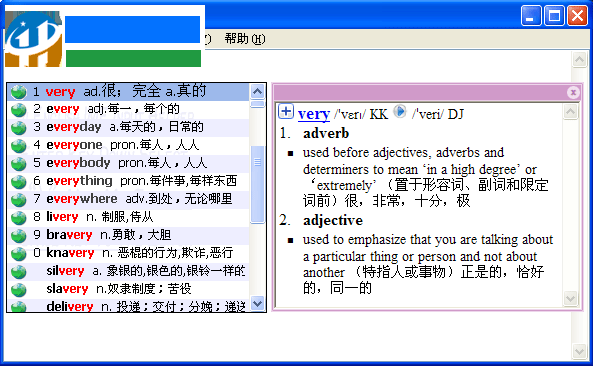This screenshot has width=593, height=366.
Task: Click the word list scrollbar down arrow
Action: (257, 304)
